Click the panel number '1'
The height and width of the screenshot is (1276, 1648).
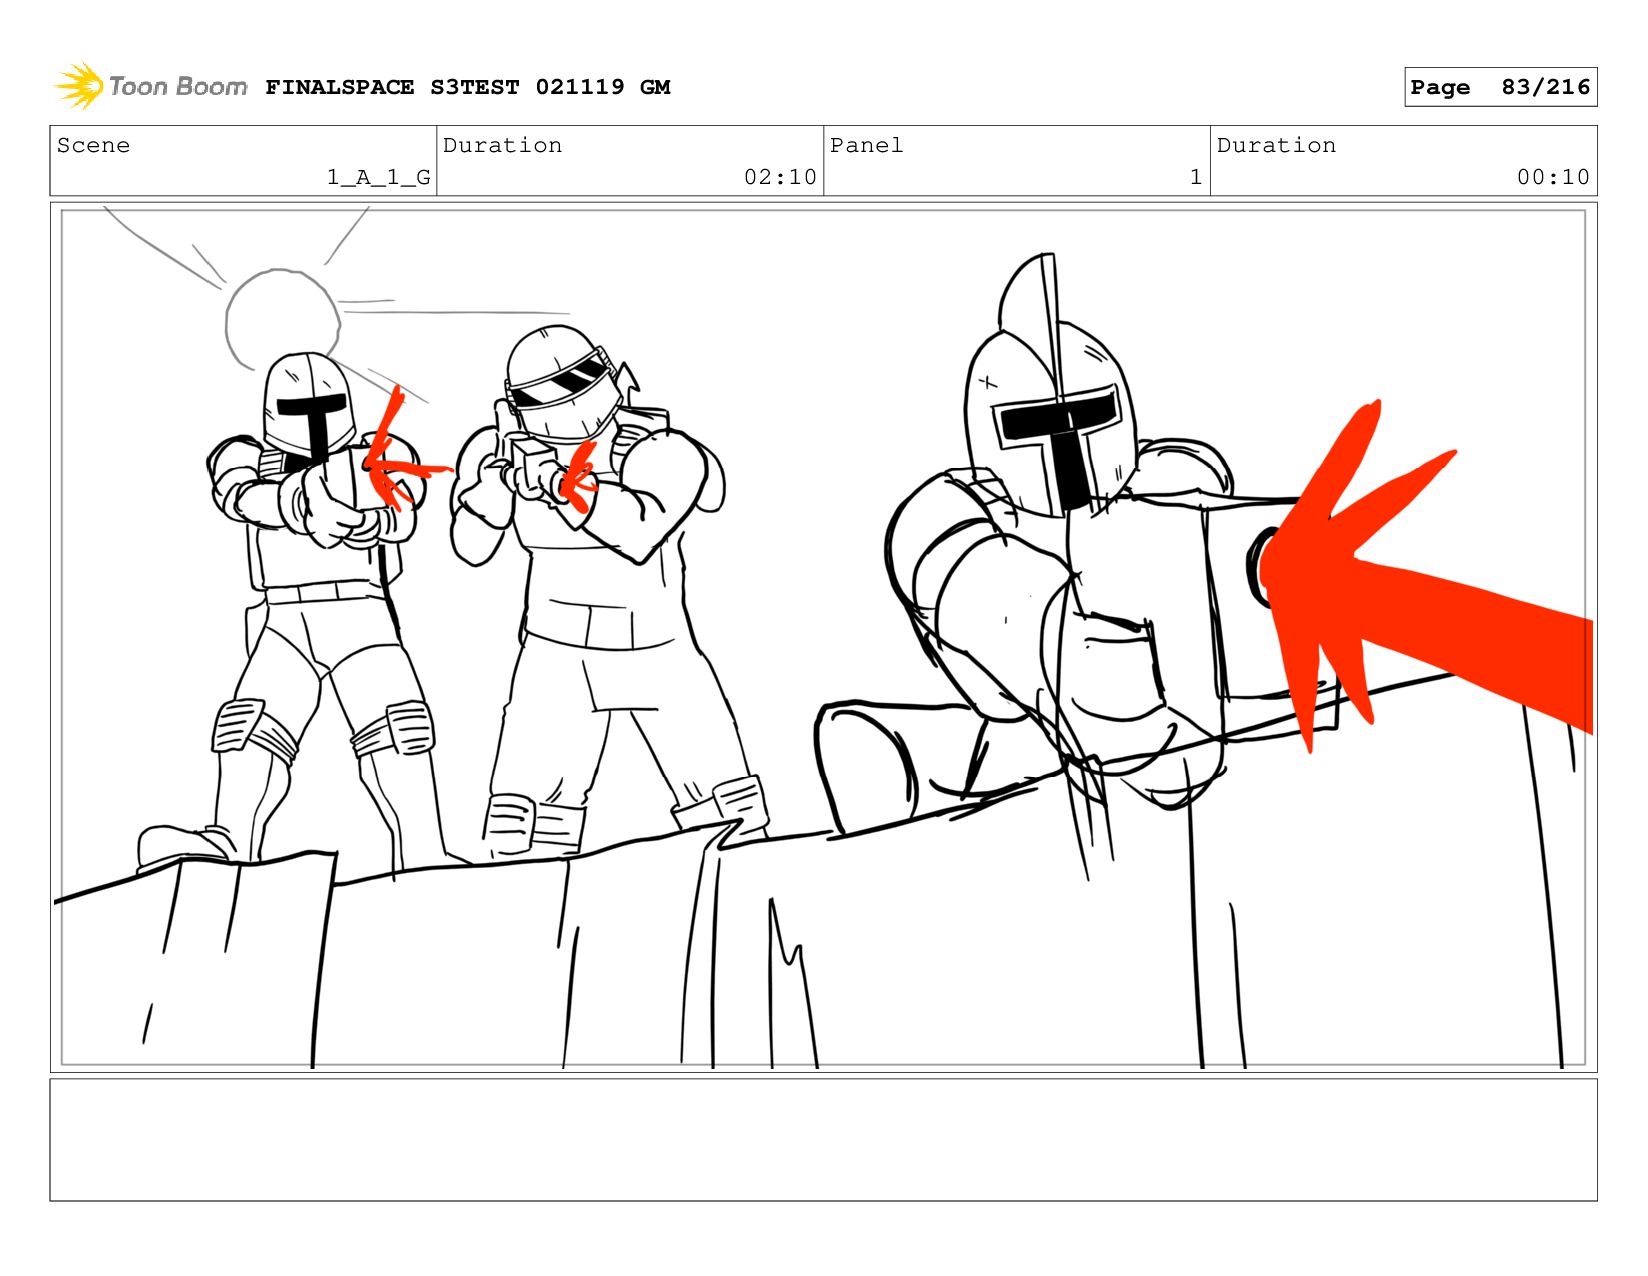click(1196, 177)
